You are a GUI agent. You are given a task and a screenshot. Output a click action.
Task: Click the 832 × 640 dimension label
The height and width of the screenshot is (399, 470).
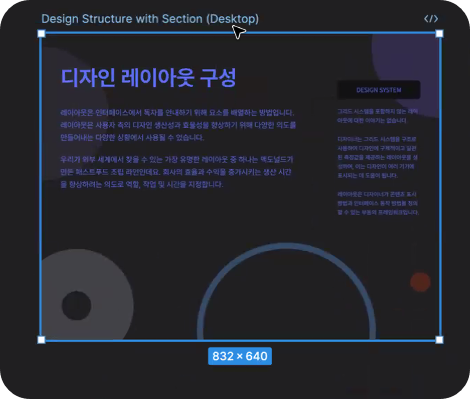(240, 356)
